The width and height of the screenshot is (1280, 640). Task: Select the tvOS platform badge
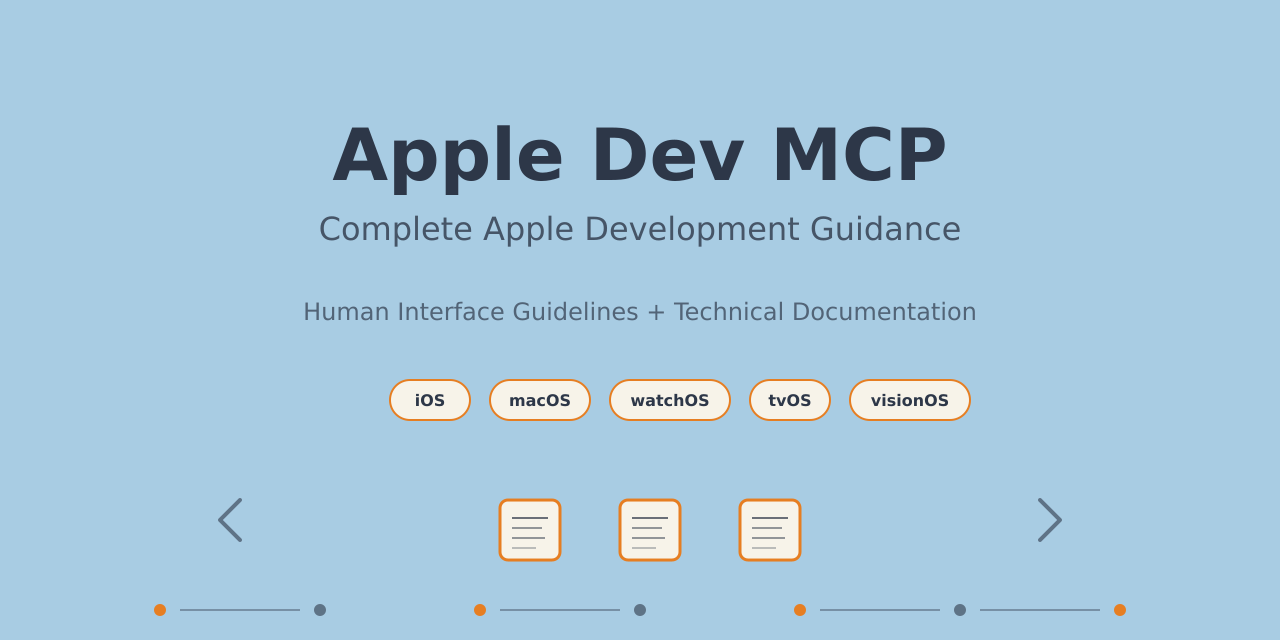(790, 399)
